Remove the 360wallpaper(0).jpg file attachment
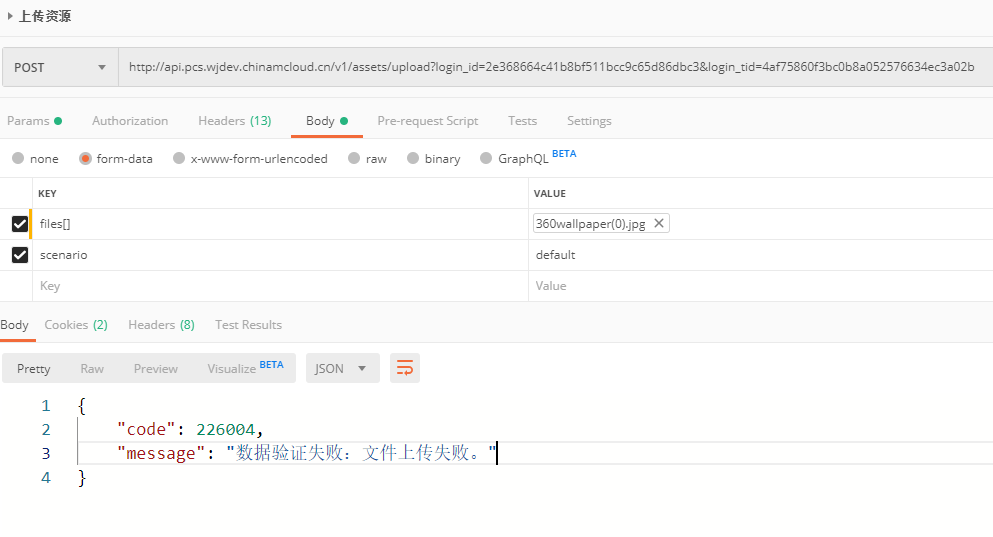The width and height of the screenshot is (993, 537). (x=659, y=224)
